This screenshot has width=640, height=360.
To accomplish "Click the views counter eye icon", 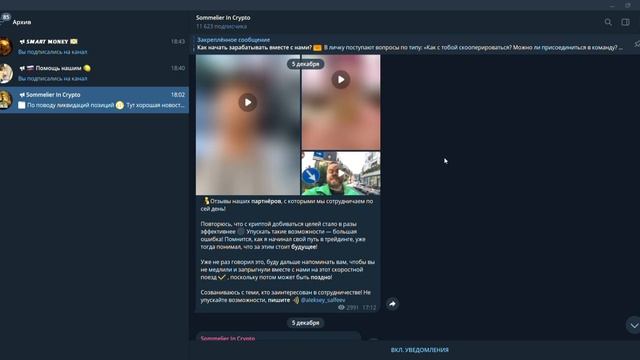I will click(341, 307).
